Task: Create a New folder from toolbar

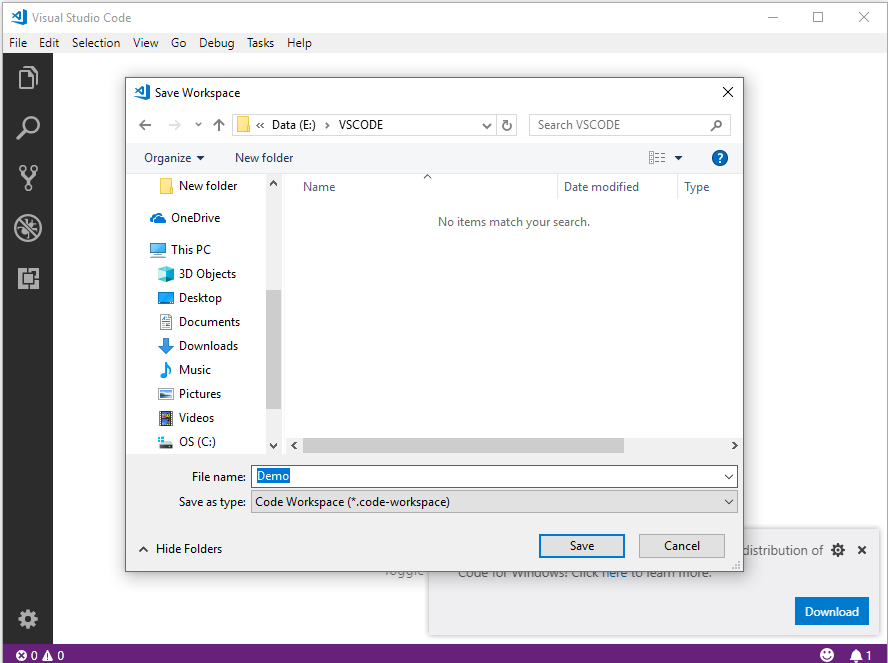Action: point(264,158)
